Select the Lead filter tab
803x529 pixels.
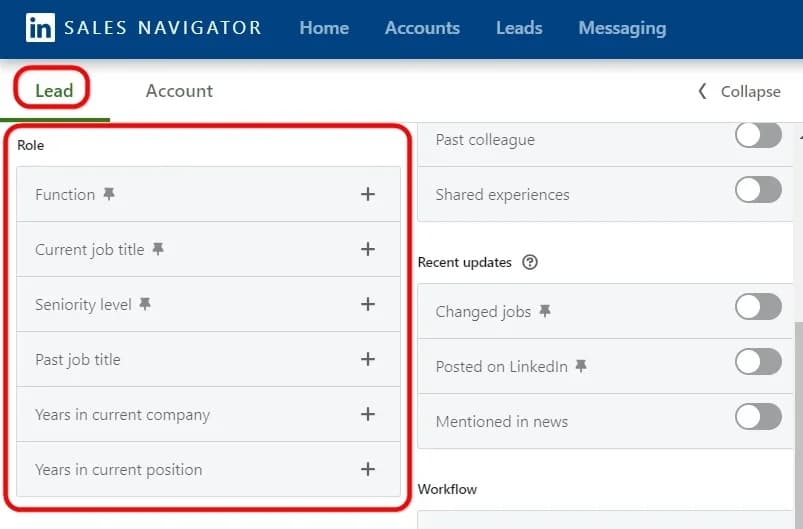pos(54,91)
